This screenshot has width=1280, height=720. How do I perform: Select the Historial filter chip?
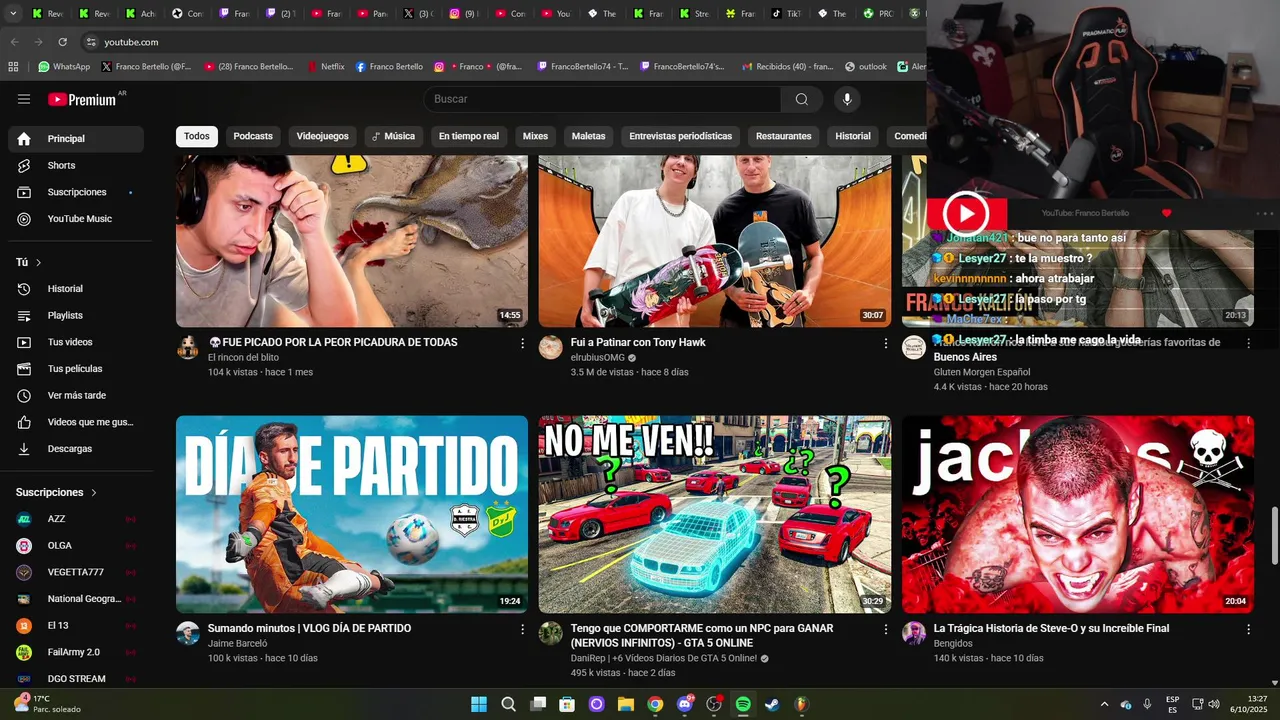tap(853, 136)
